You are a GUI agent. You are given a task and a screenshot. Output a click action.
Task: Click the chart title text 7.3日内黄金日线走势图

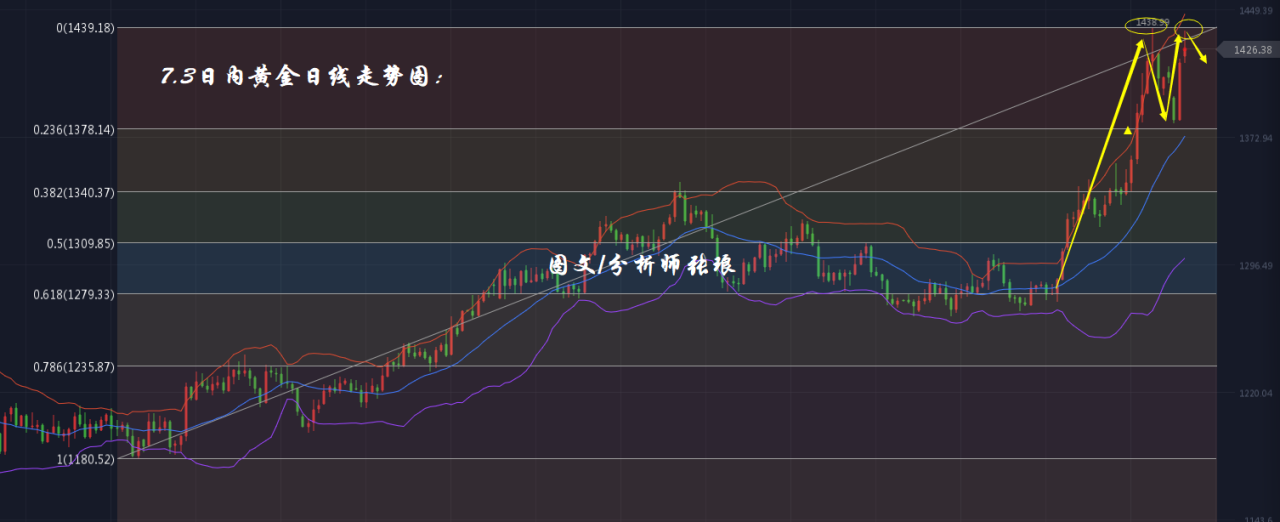point(302,77)
